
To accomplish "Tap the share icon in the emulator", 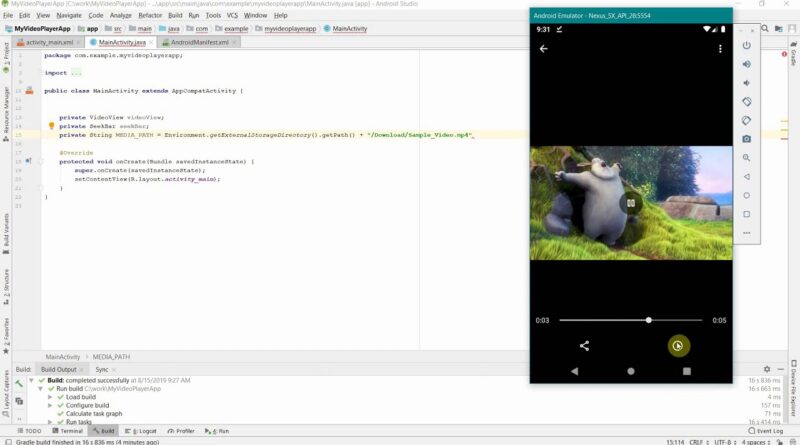I will [x=584, y=345].
